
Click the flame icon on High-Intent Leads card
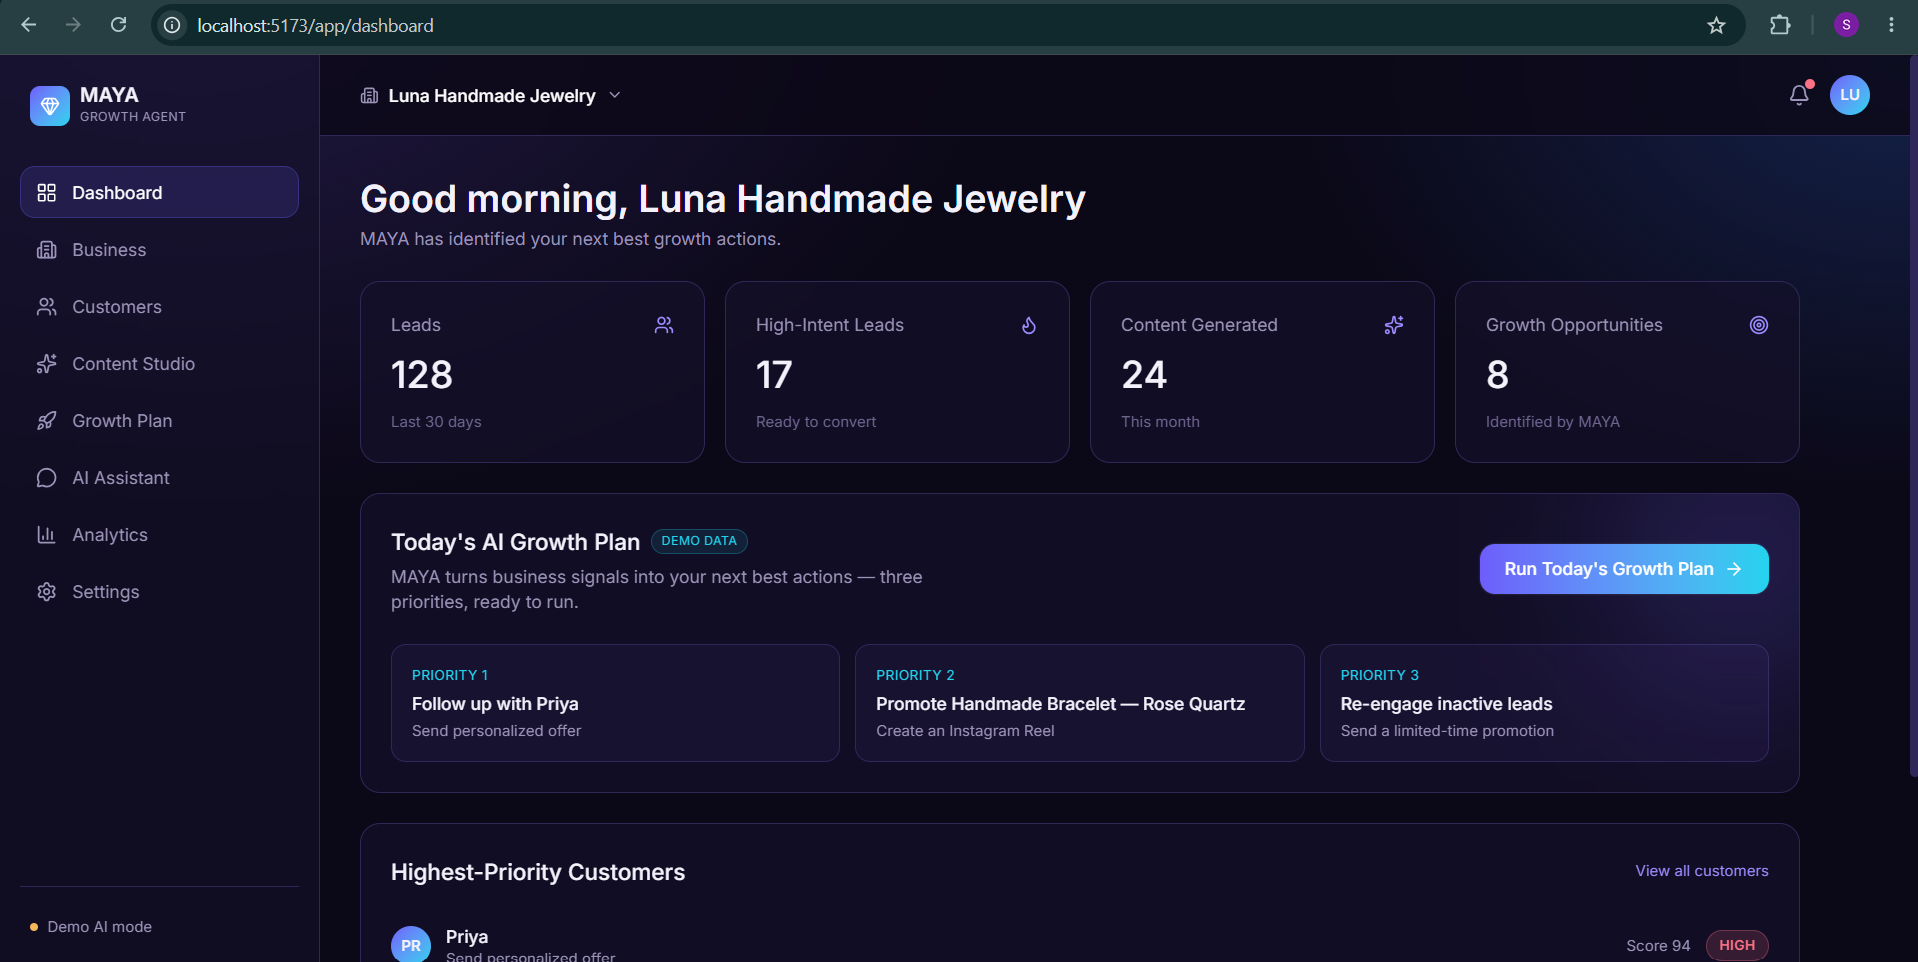tap(1029, 325)
